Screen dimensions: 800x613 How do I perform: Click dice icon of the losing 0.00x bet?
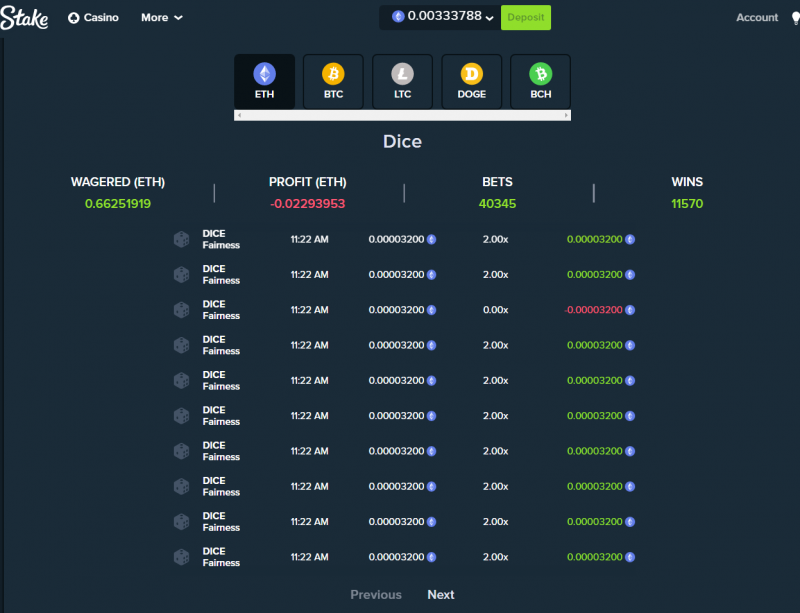[182, 310]
